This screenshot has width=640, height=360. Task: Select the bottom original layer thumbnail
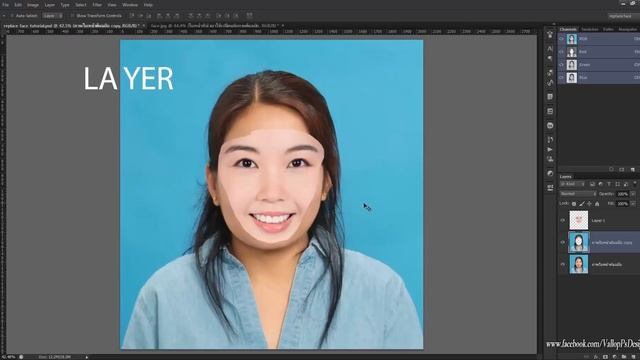(x=579, y=264)
